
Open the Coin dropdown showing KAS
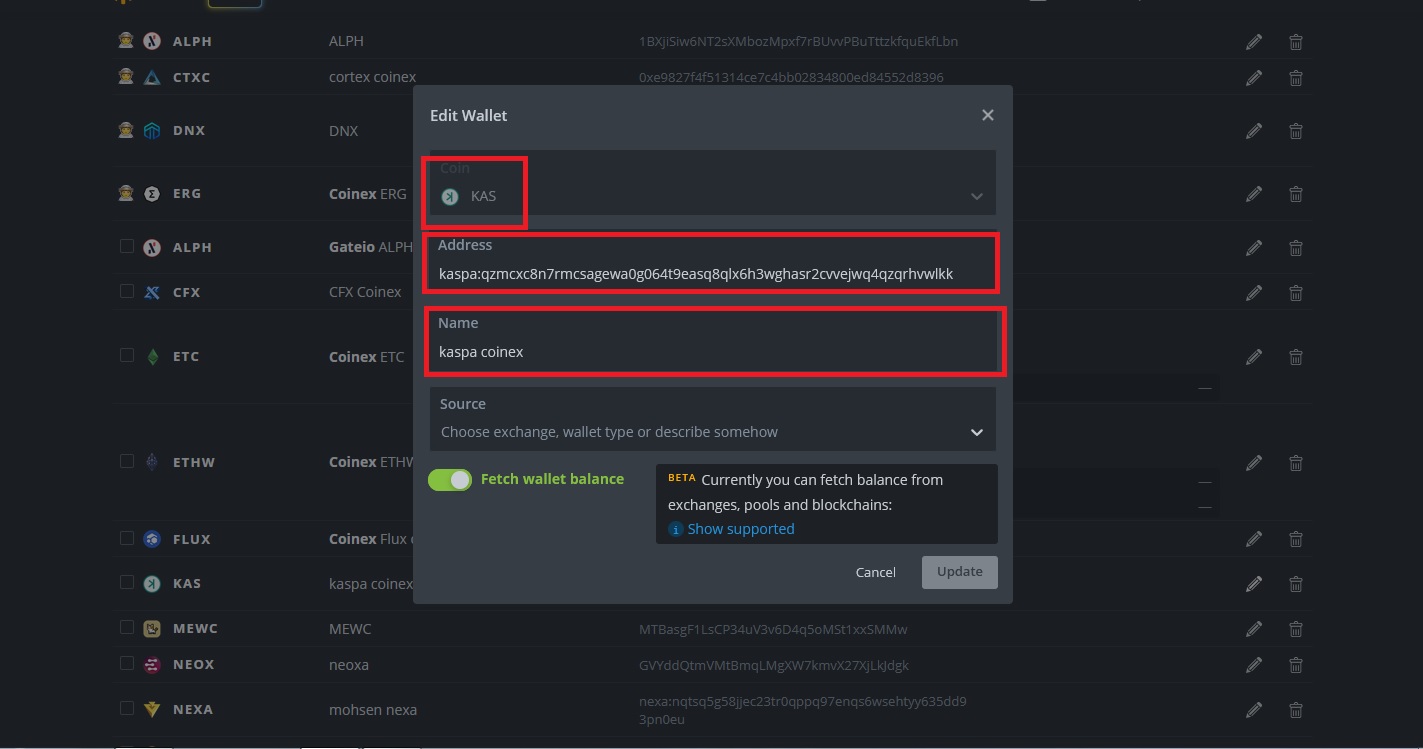[712, 196]
